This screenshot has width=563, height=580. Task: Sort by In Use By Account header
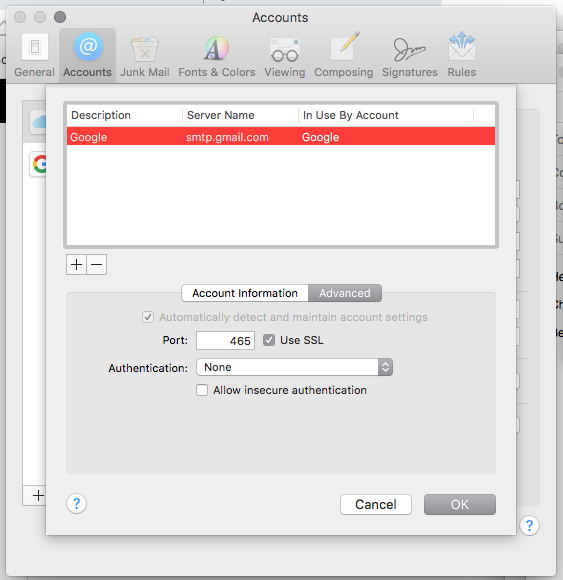point(386,115)
